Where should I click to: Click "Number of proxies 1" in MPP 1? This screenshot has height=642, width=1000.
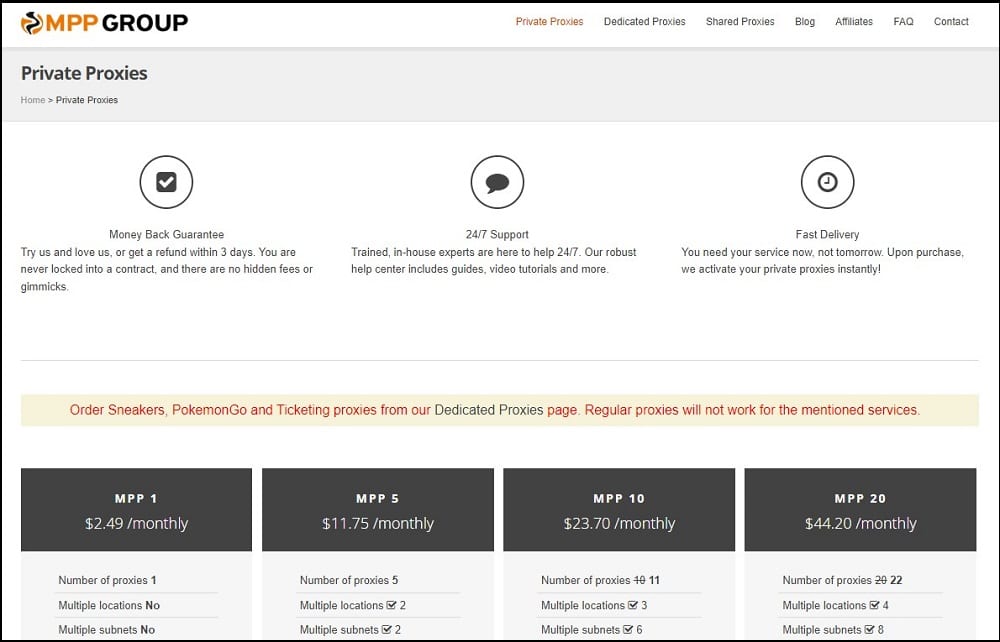click(107, 580)
